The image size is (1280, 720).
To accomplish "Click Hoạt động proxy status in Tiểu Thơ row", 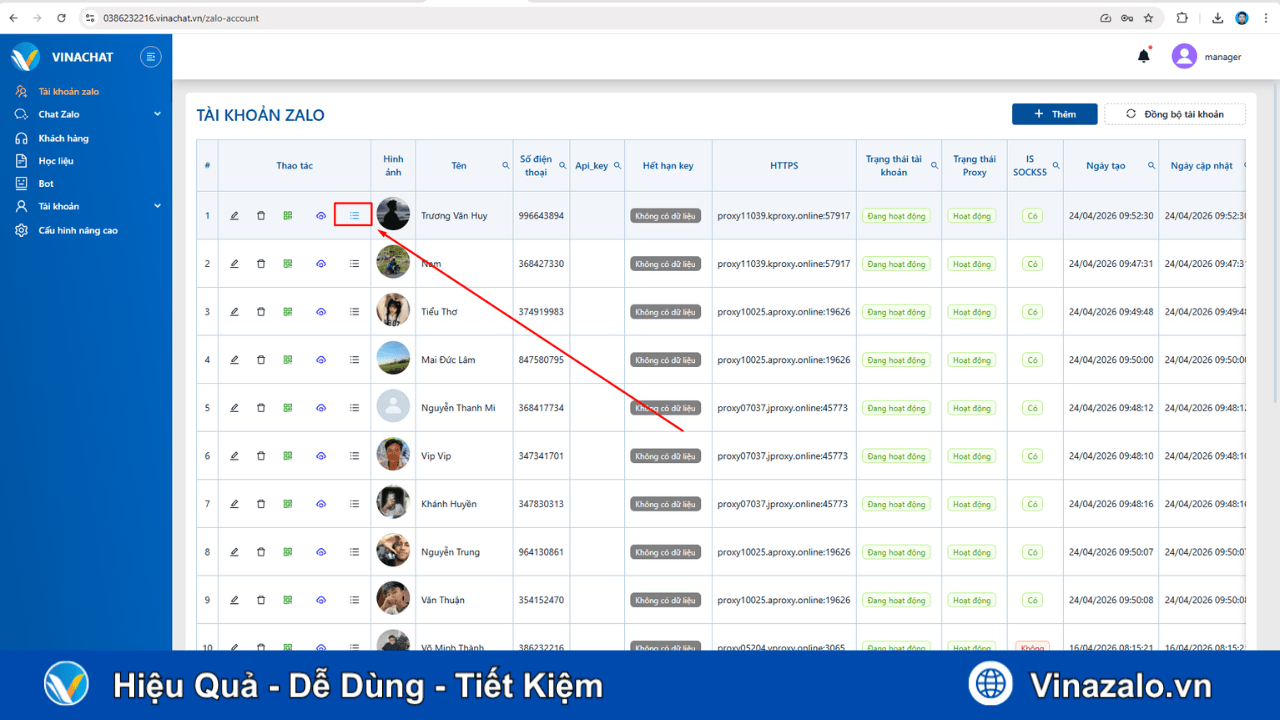I will pyautogui.click(x=972, y=312).
